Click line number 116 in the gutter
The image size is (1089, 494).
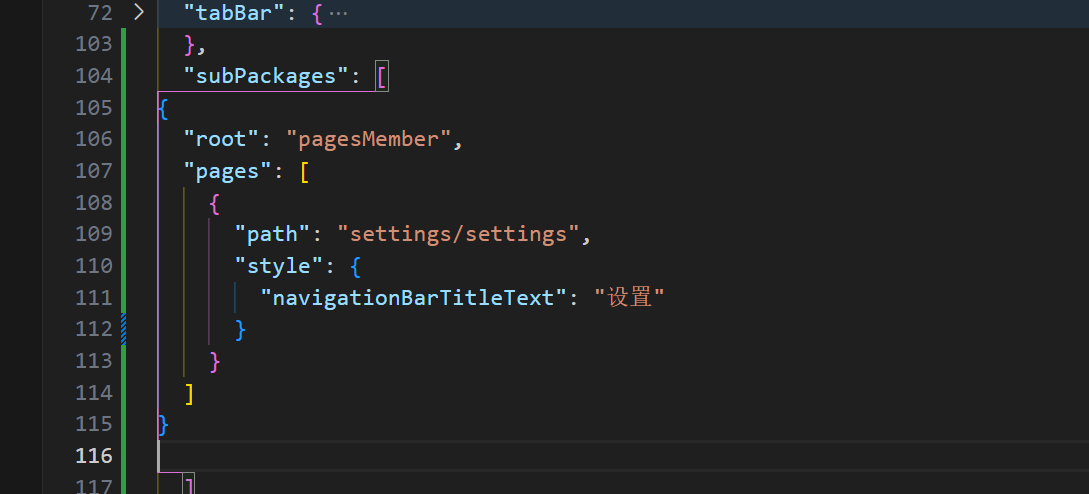[94, 456]
